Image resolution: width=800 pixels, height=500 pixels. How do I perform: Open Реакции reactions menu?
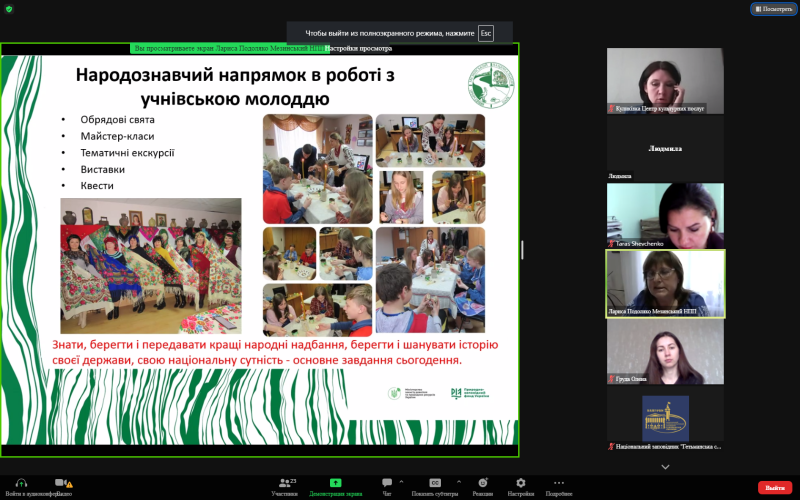483,484
